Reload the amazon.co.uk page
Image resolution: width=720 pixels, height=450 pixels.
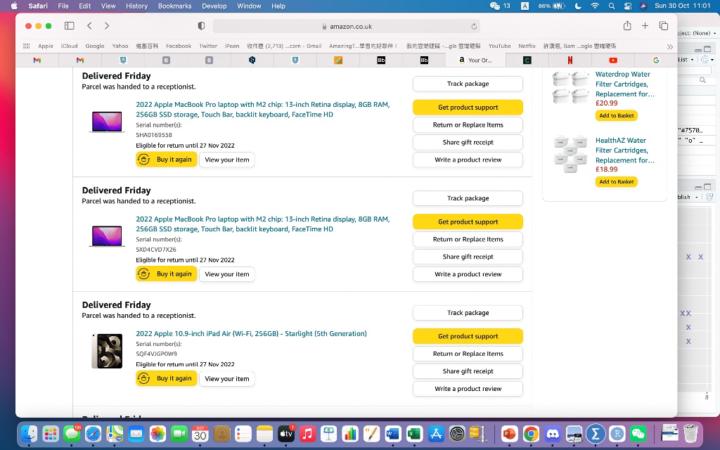tap(474, 26)
